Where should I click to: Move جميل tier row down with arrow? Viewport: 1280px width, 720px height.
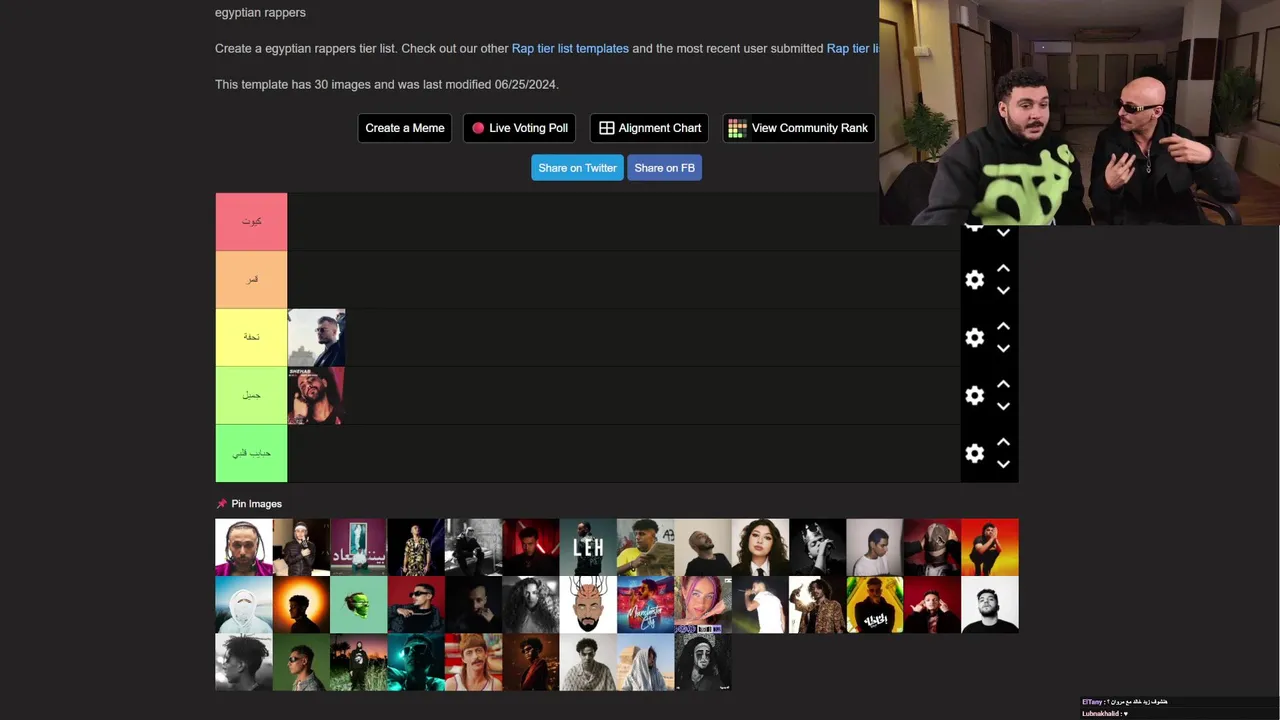click(x=1003, y=407)
